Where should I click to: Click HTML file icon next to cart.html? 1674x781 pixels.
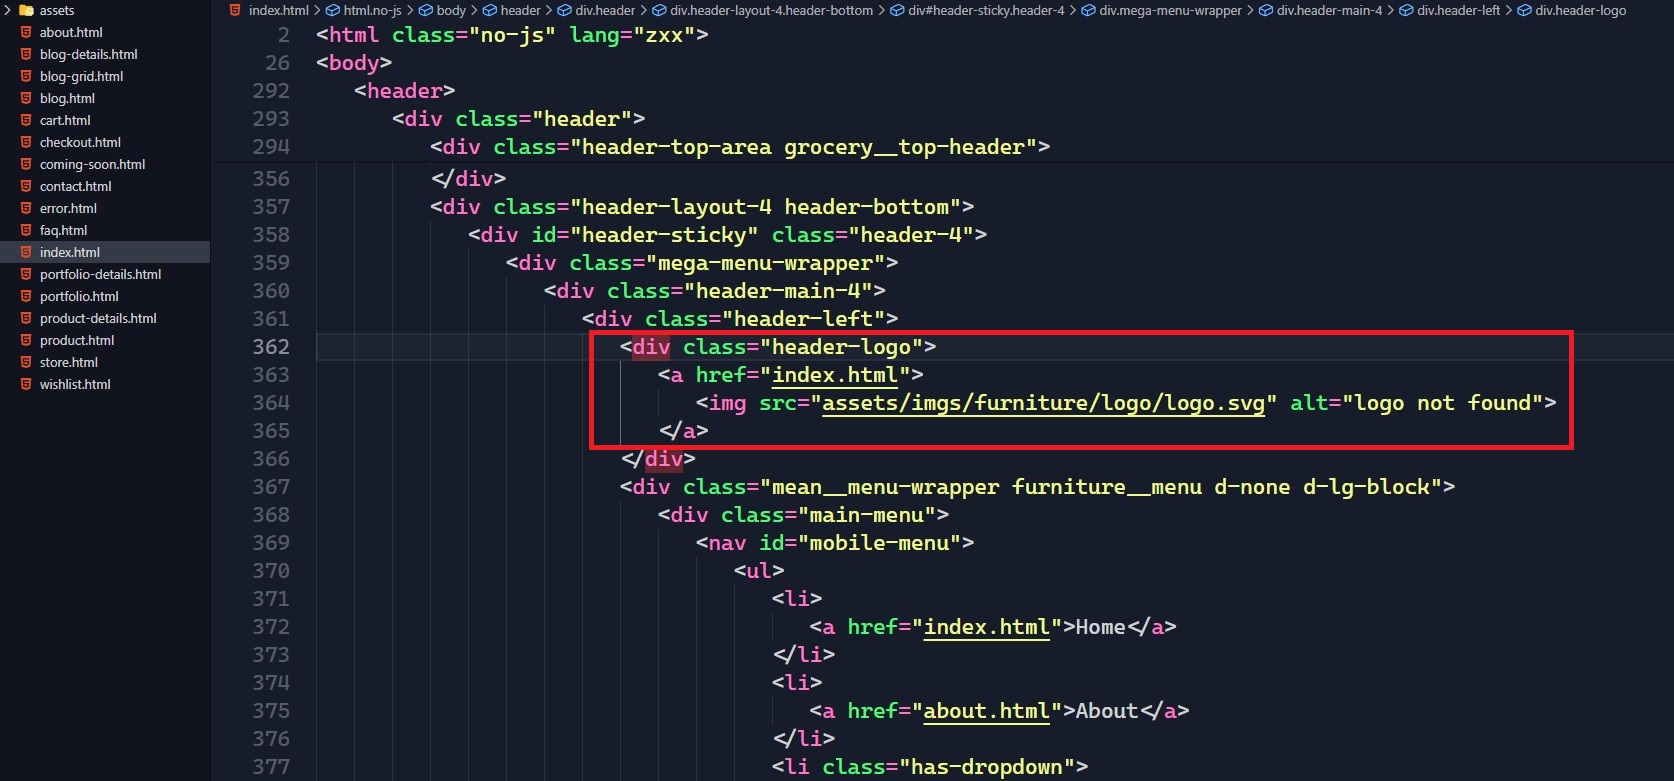pos(26,120)
